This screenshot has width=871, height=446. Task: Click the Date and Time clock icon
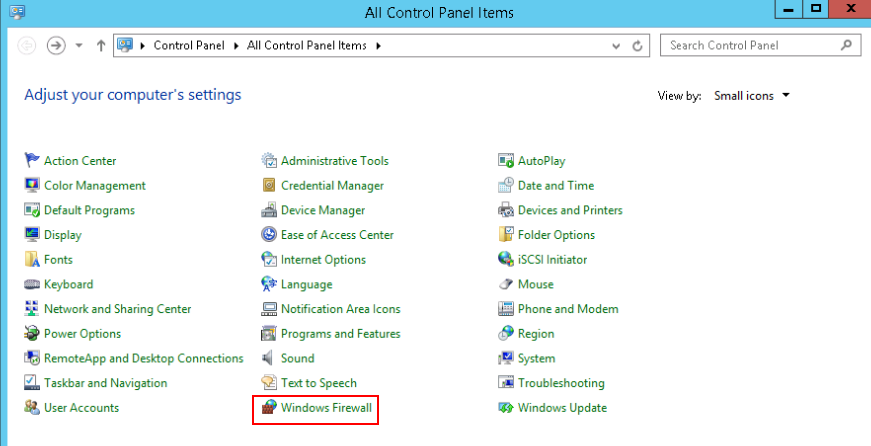[x=506, y=185]
